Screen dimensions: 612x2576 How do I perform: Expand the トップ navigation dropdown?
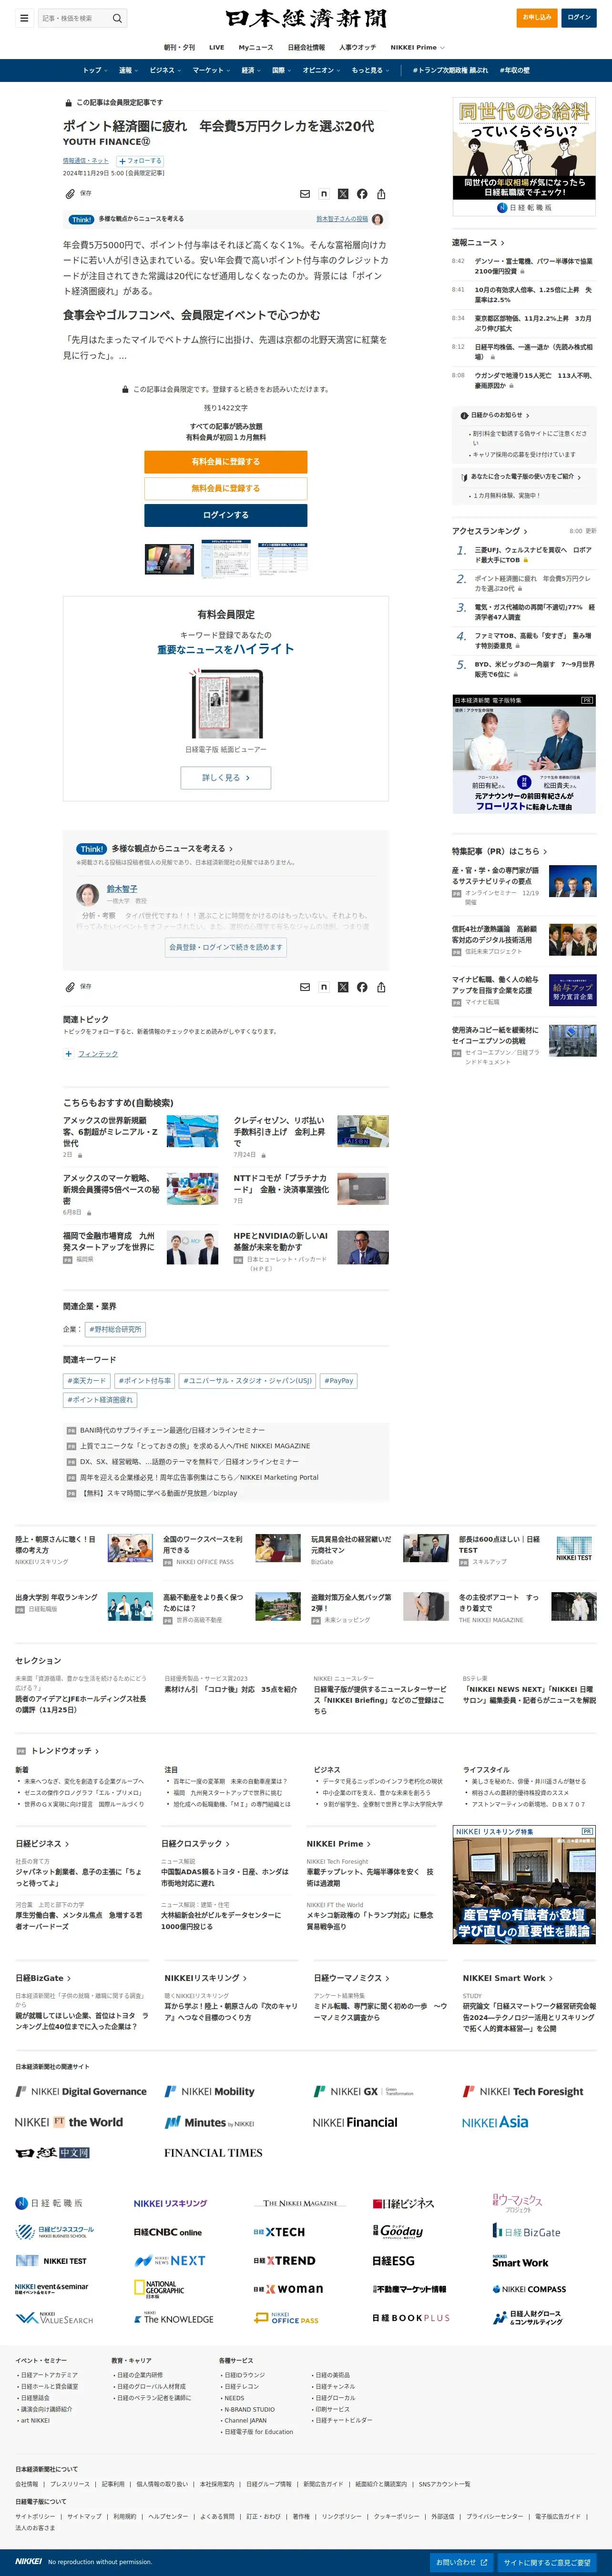tap(96, 70)
